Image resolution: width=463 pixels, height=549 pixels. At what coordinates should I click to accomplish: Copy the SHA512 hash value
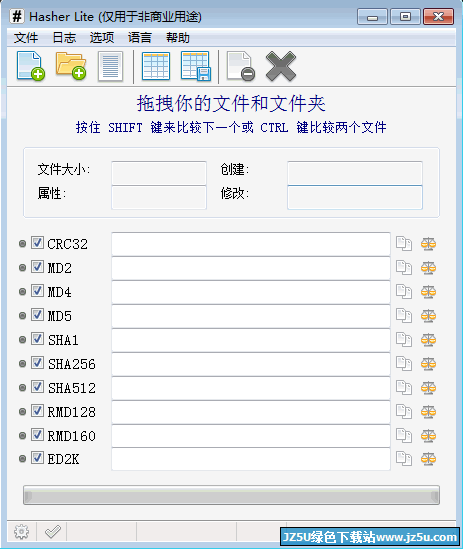404,388
